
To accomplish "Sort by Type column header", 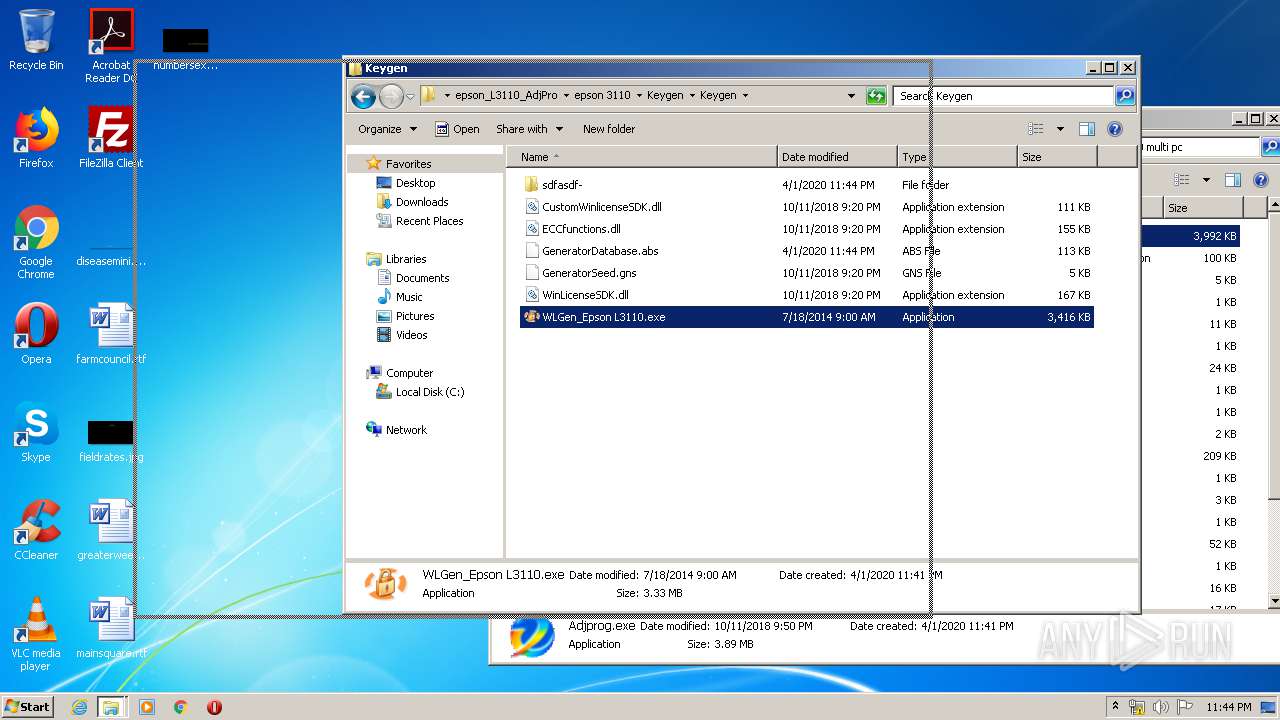I will click(x=957, y=157).
